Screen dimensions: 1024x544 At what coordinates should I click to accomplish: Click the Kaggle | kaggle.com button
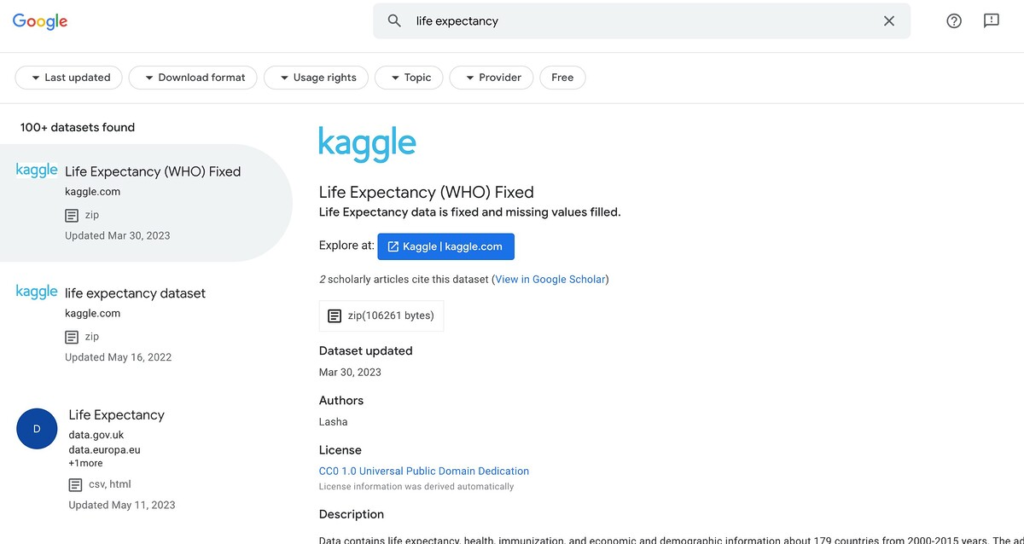[x=446, y=246]
